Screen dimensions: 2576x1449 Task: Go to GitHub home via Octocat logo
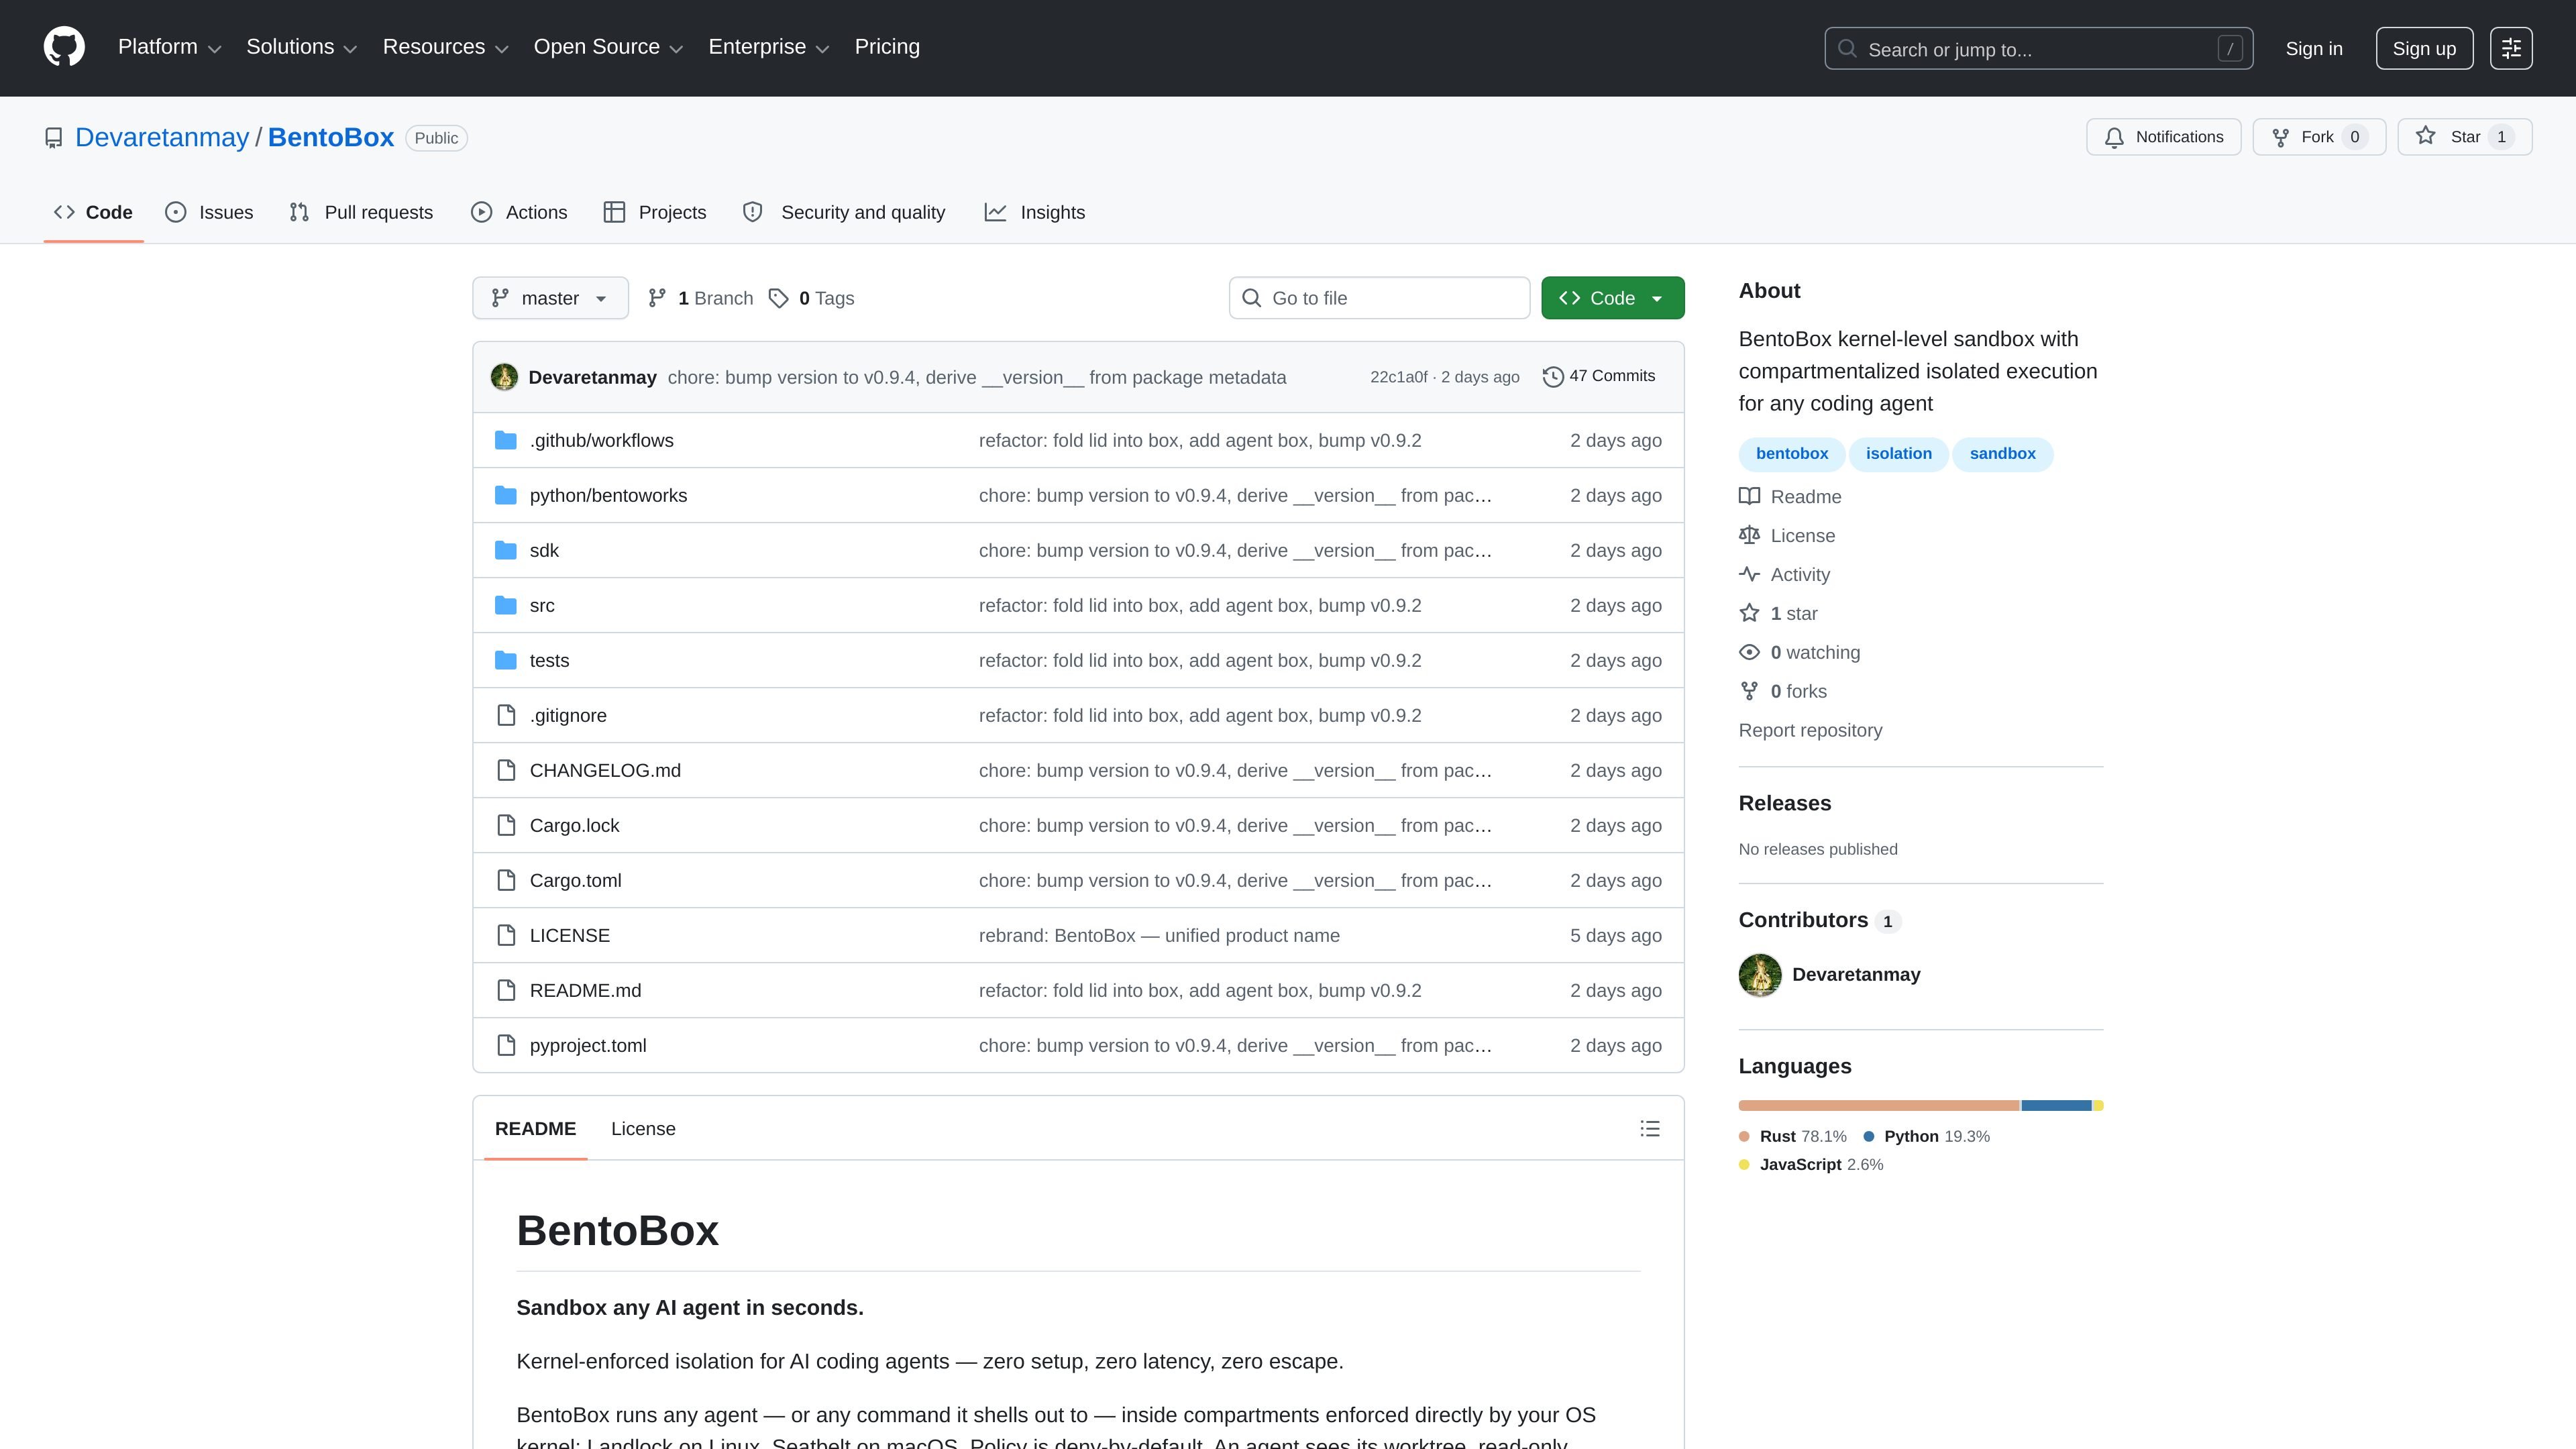click(64, 47)
